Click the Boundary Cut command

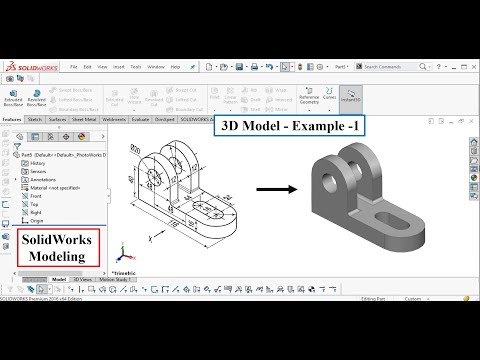[185, 109]
